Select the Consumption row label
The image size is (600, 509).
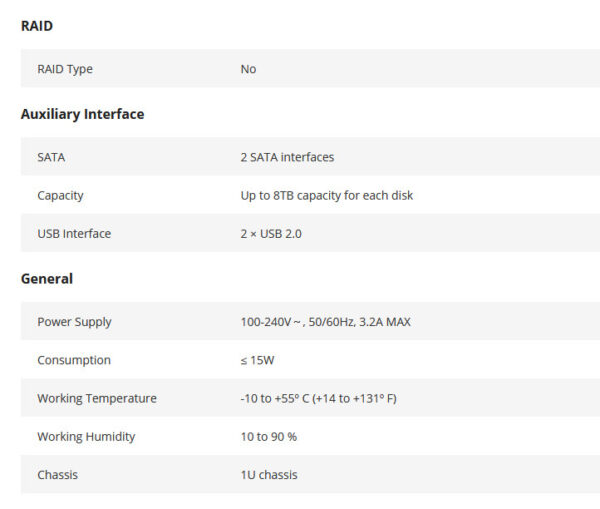(x=74, y=360)
